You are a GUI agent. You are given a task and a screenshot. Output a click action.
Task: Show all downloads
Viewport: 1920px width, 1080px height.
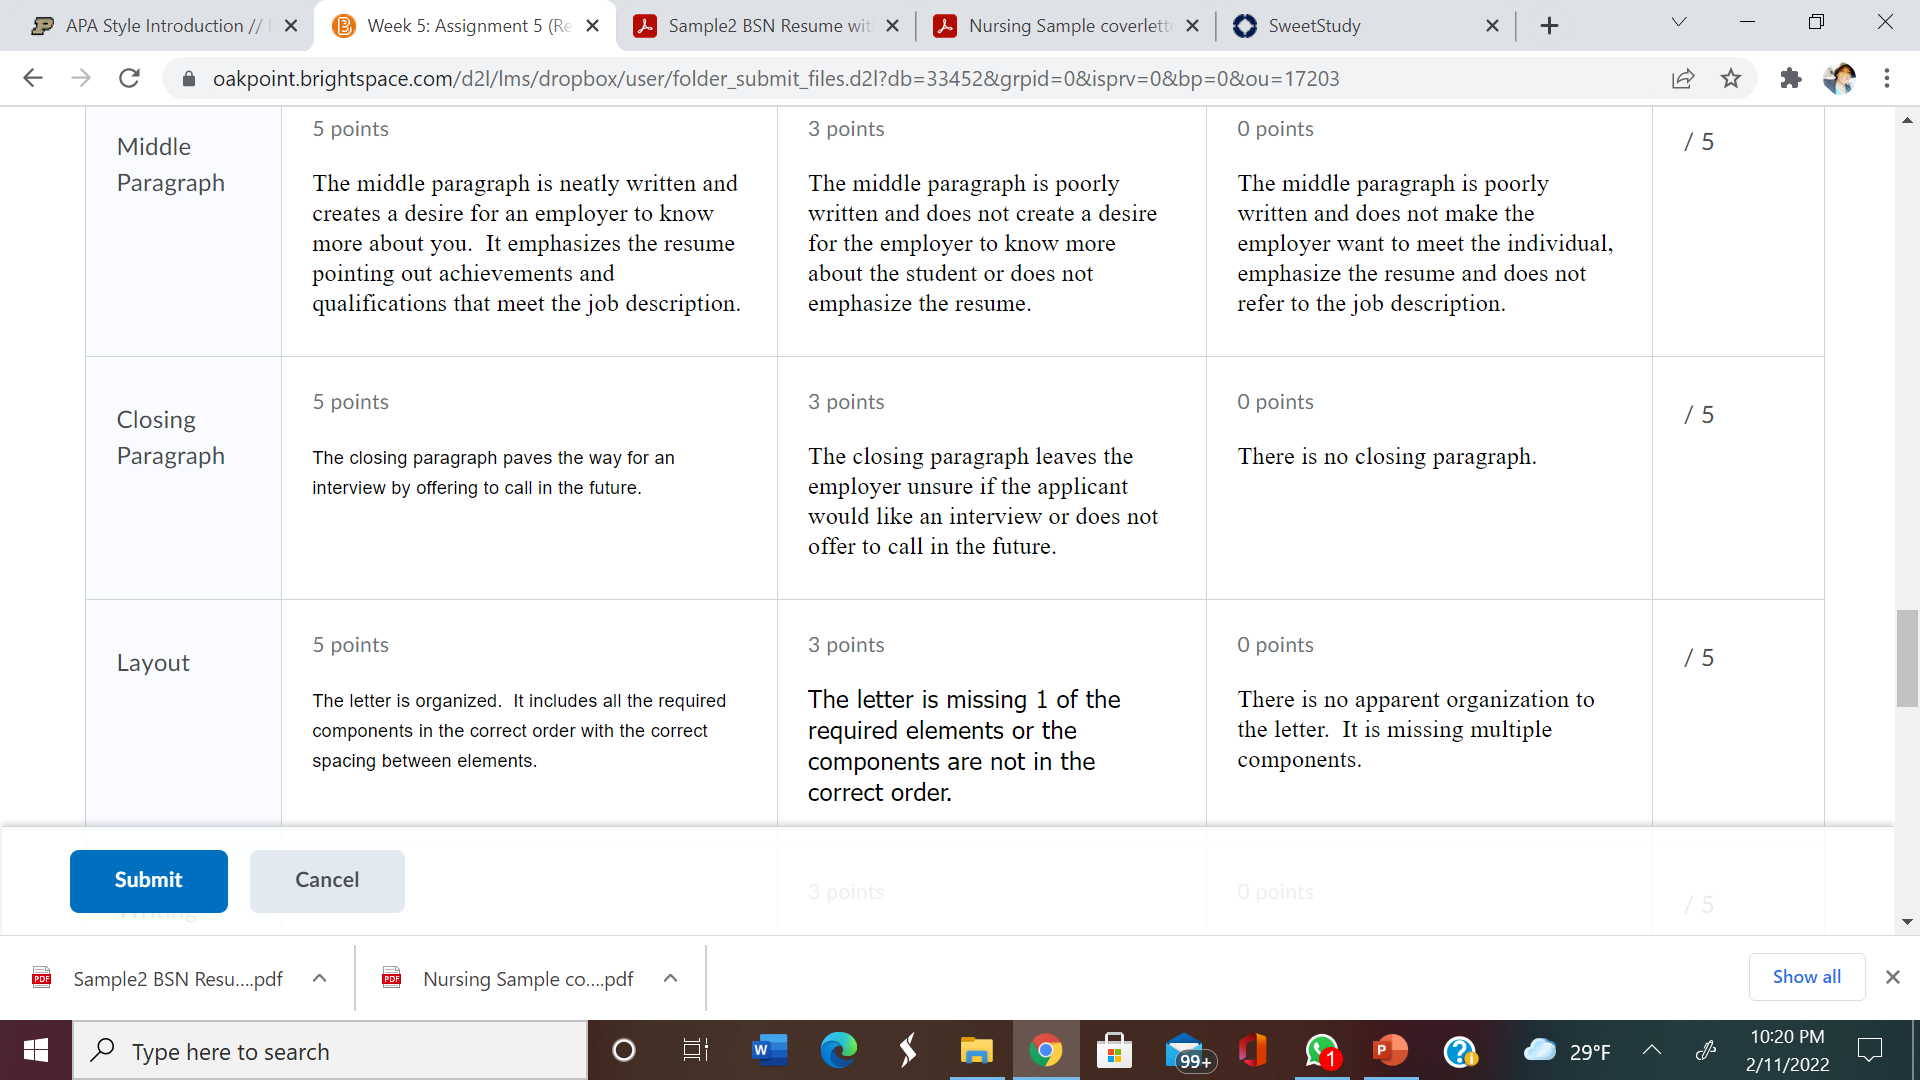[x=1806, y=977]
